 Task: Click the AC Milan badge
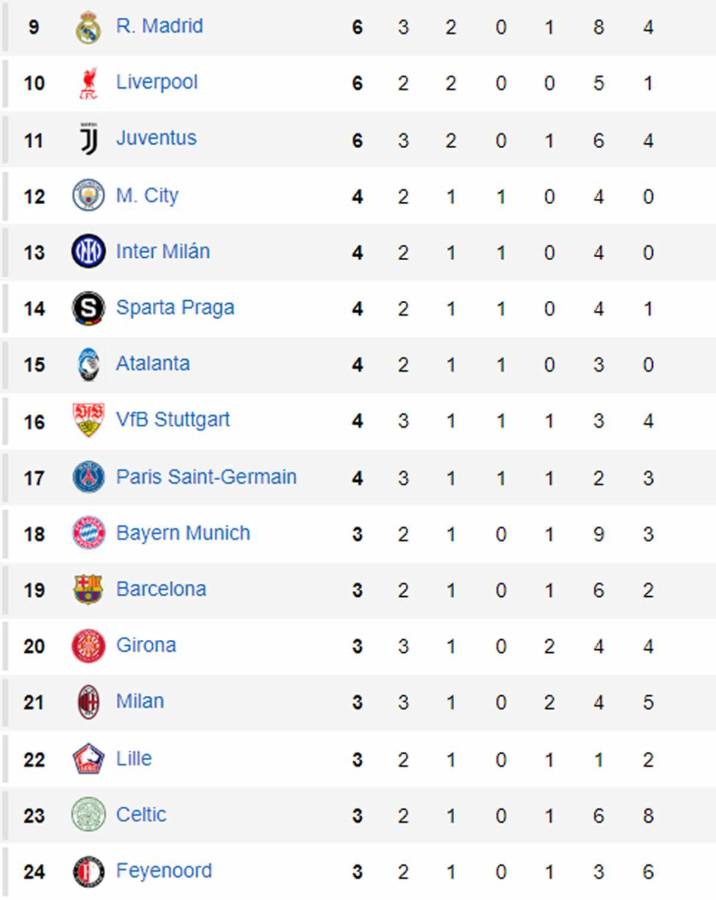pos(89,702)
